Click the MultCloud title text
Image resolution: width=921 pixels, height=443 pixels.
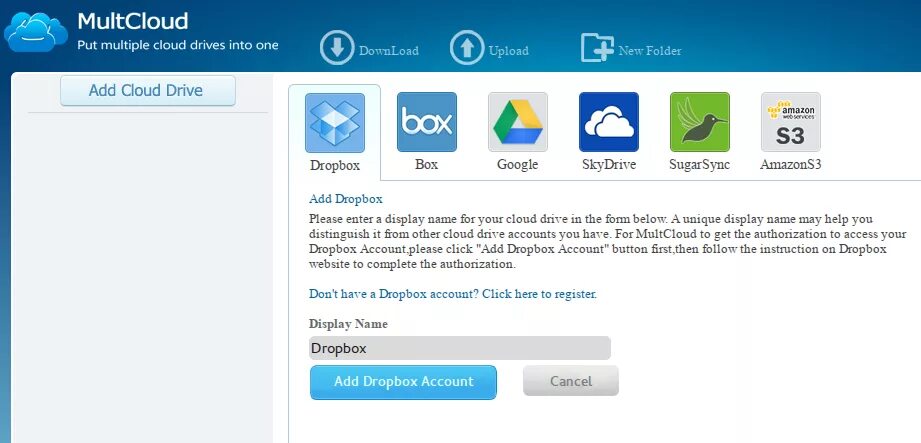point(133,21)
